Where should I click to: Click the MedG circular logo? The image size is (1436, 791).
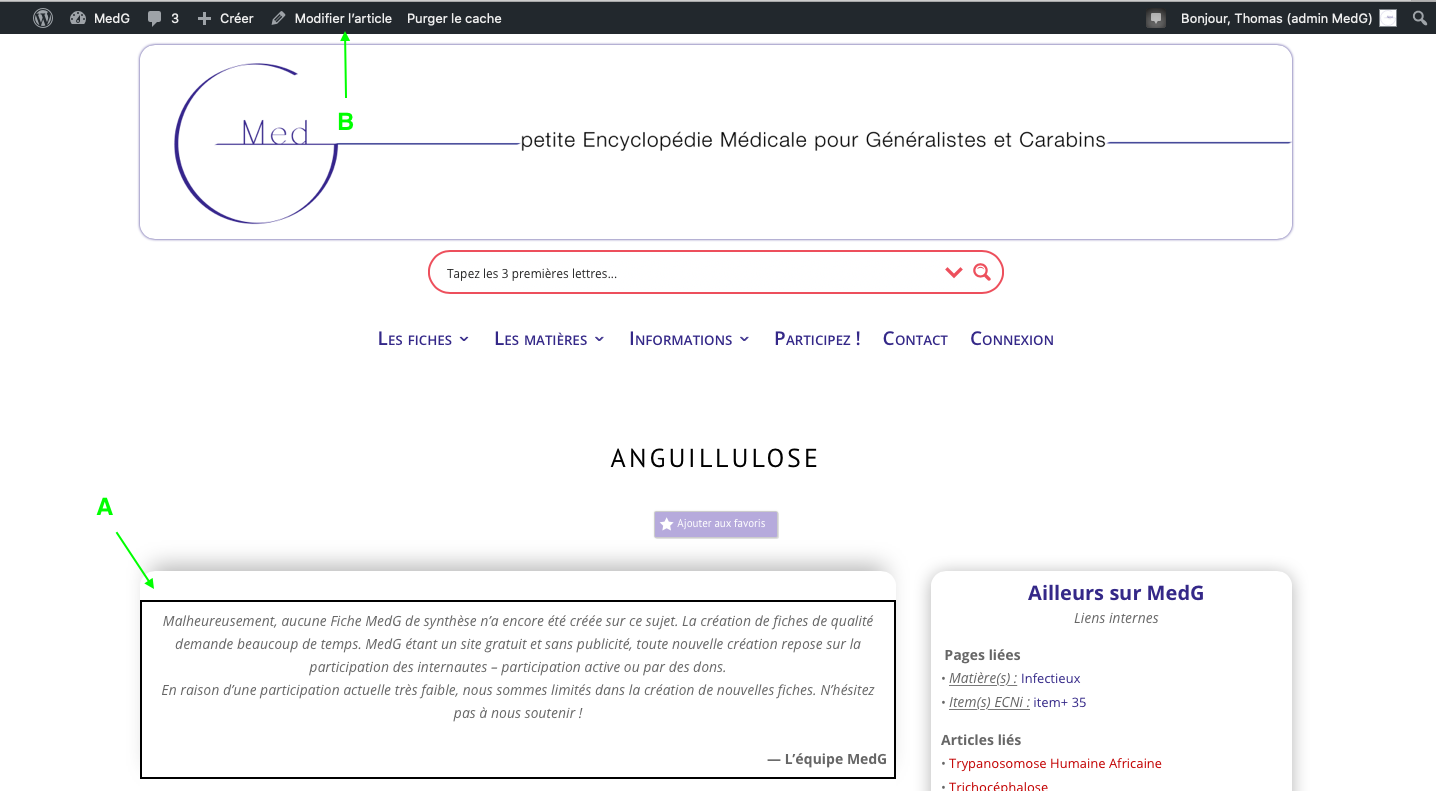[x=257, y=143]
